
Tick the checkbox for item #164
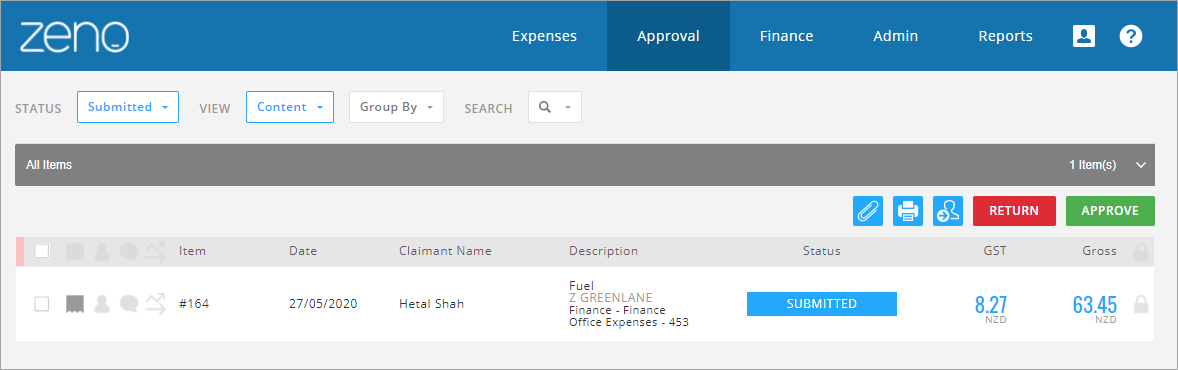[x=42, y=304]
